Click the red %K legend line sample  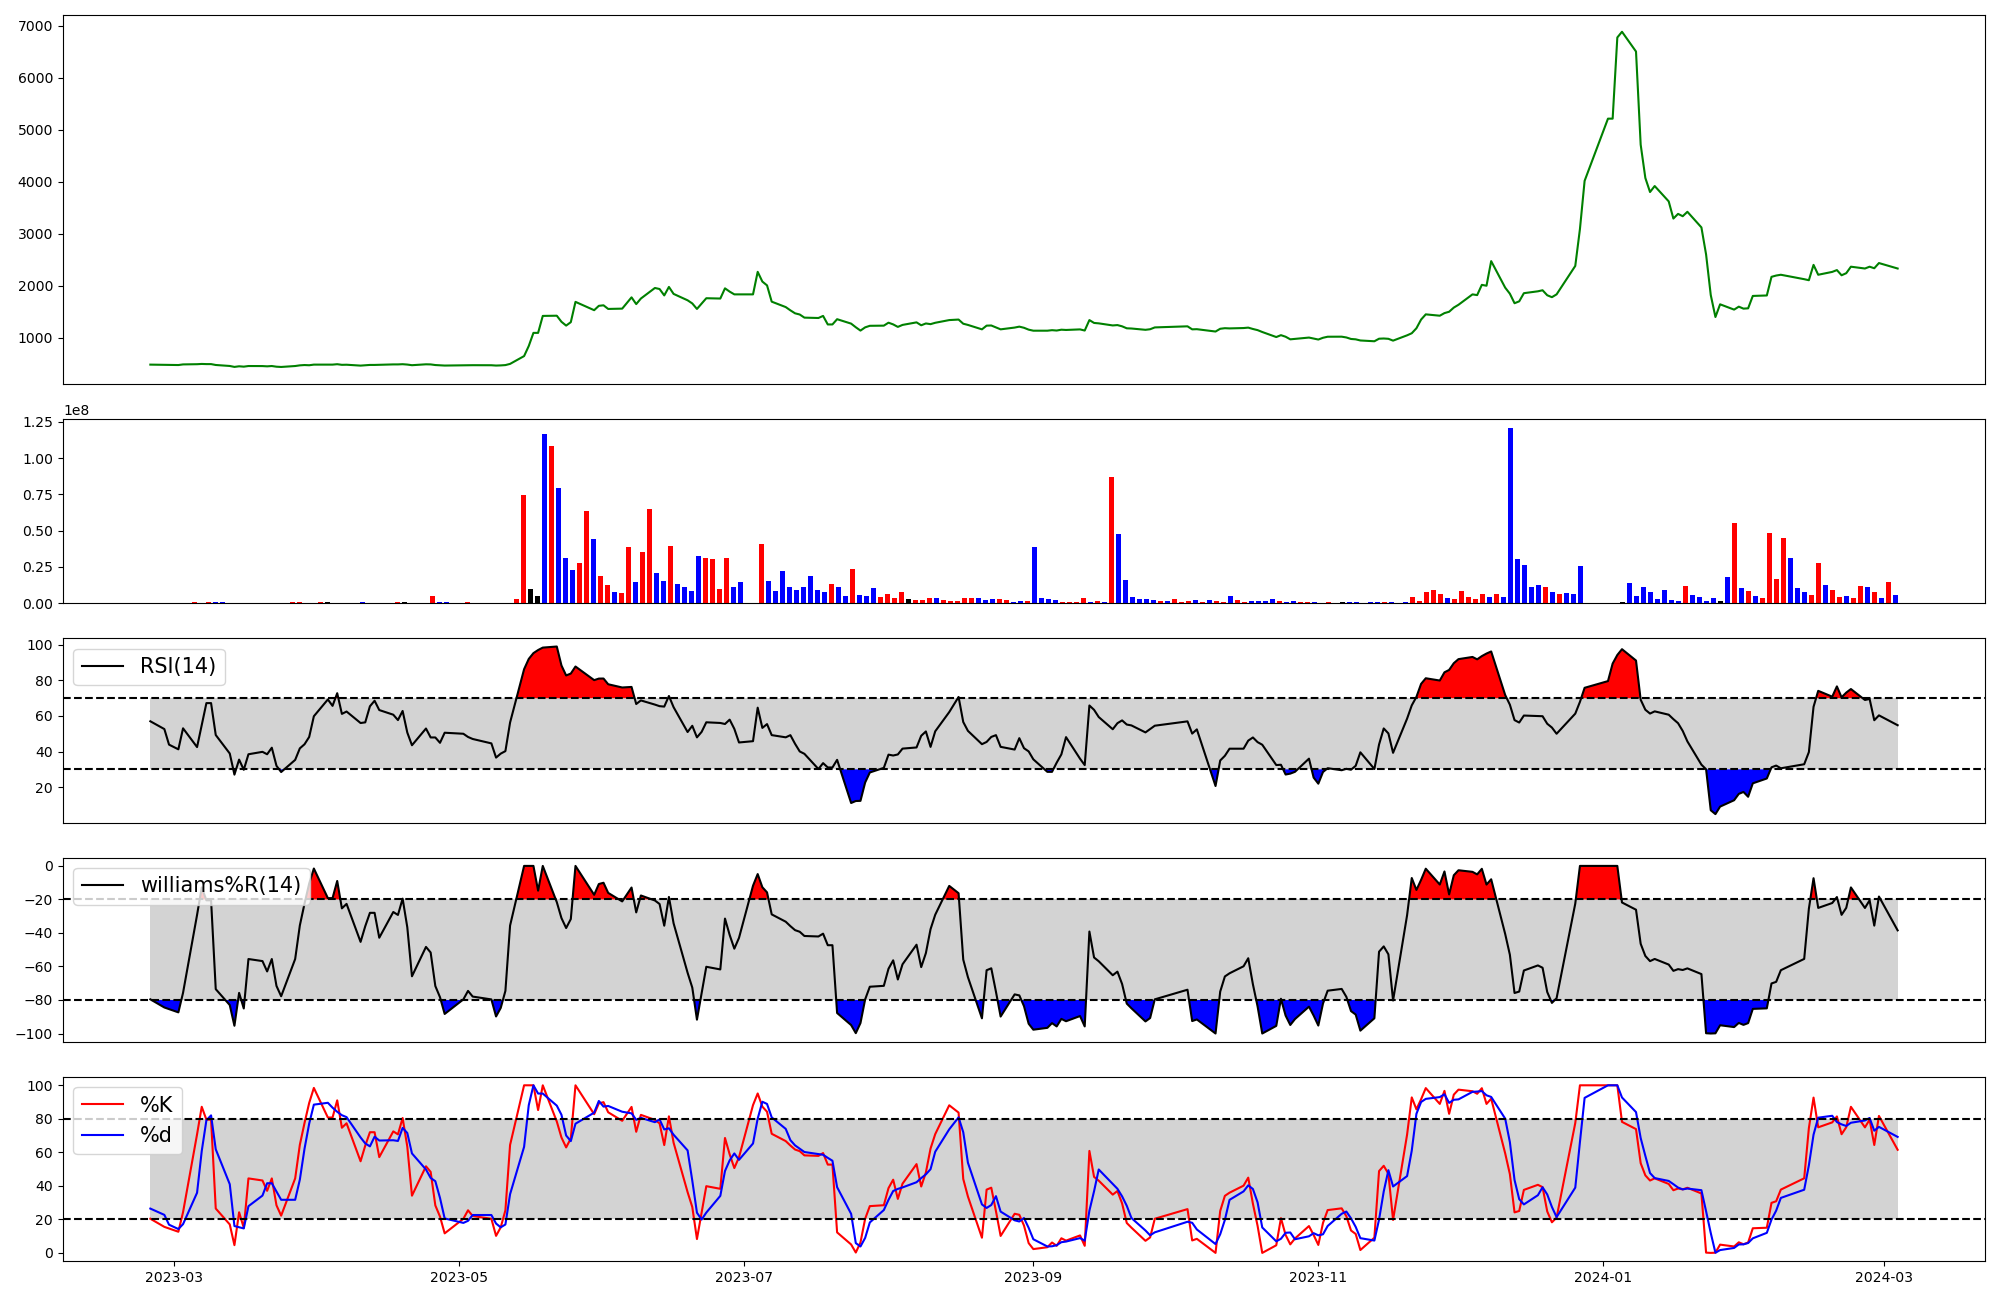click(x=102, y=1105)
